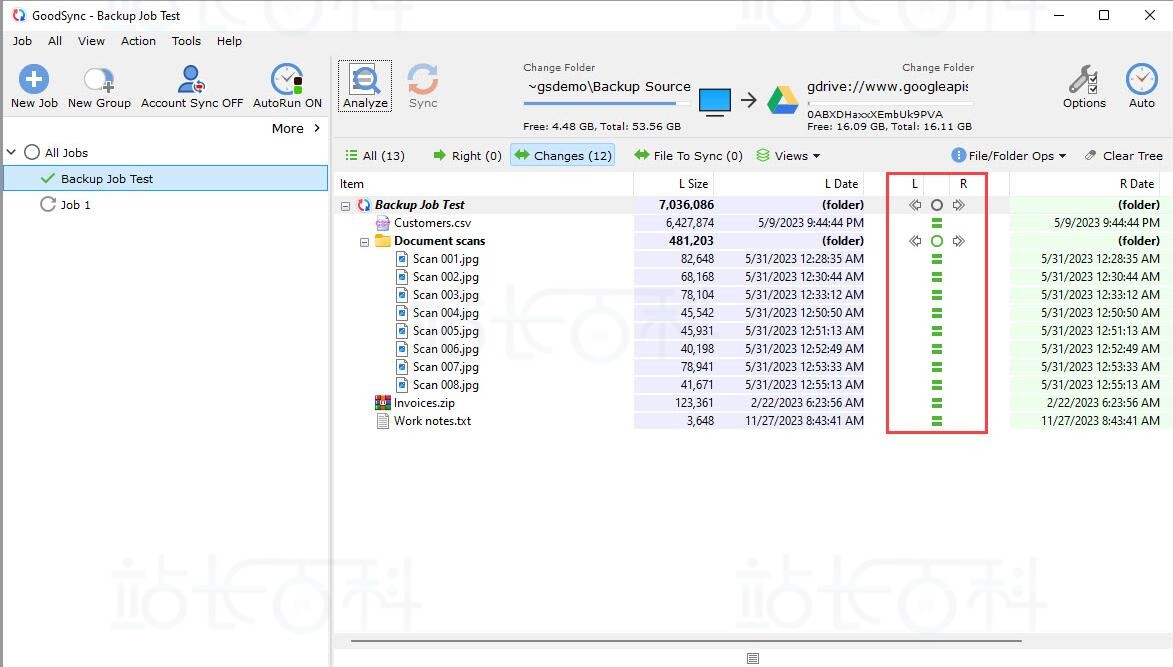
Task: Show the Changes (12) filter
Action: [x=563, y=156]
